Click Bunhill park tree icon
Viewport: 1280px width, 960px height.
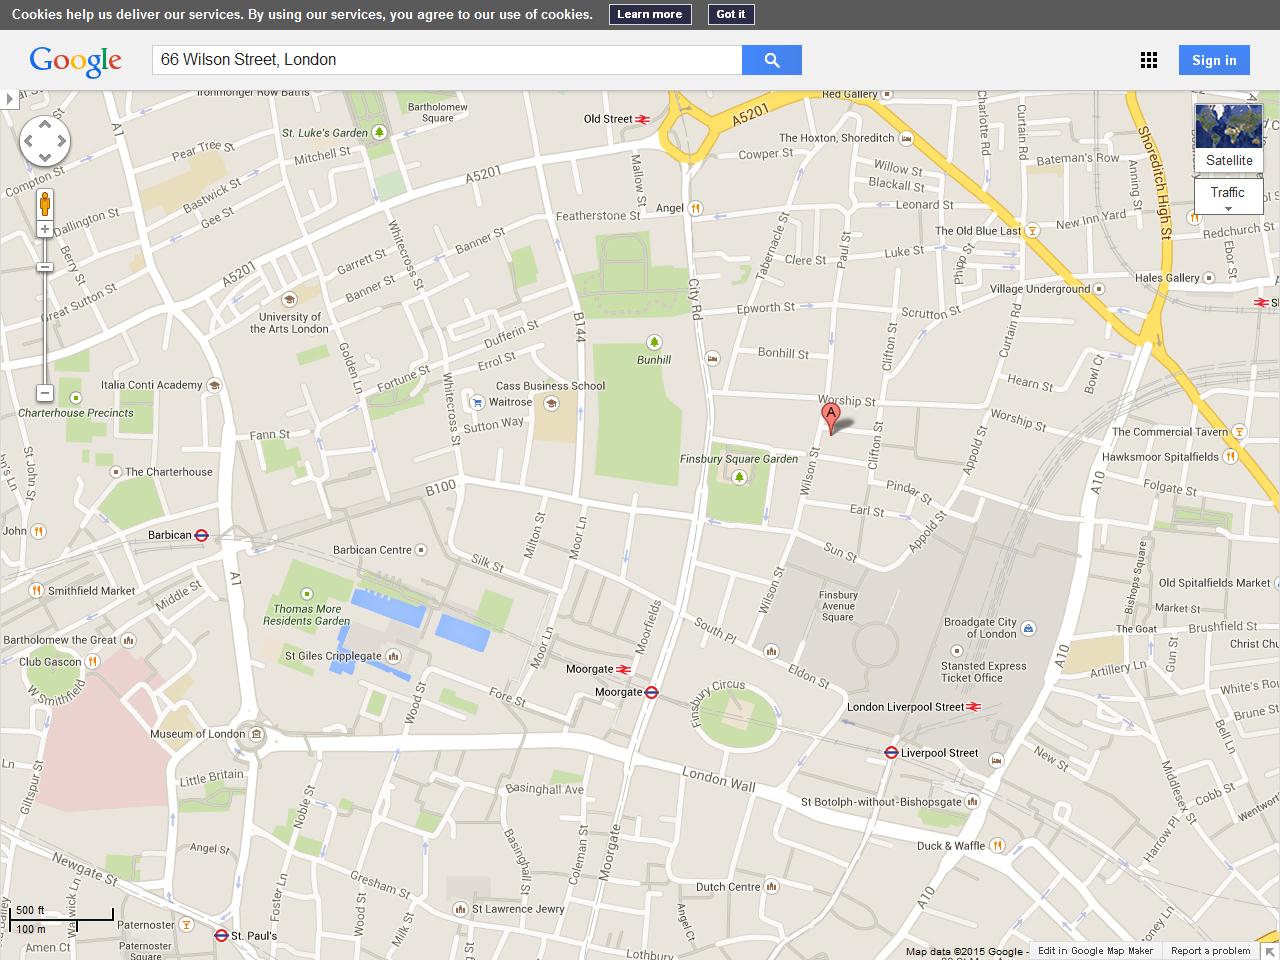[654, 343]
